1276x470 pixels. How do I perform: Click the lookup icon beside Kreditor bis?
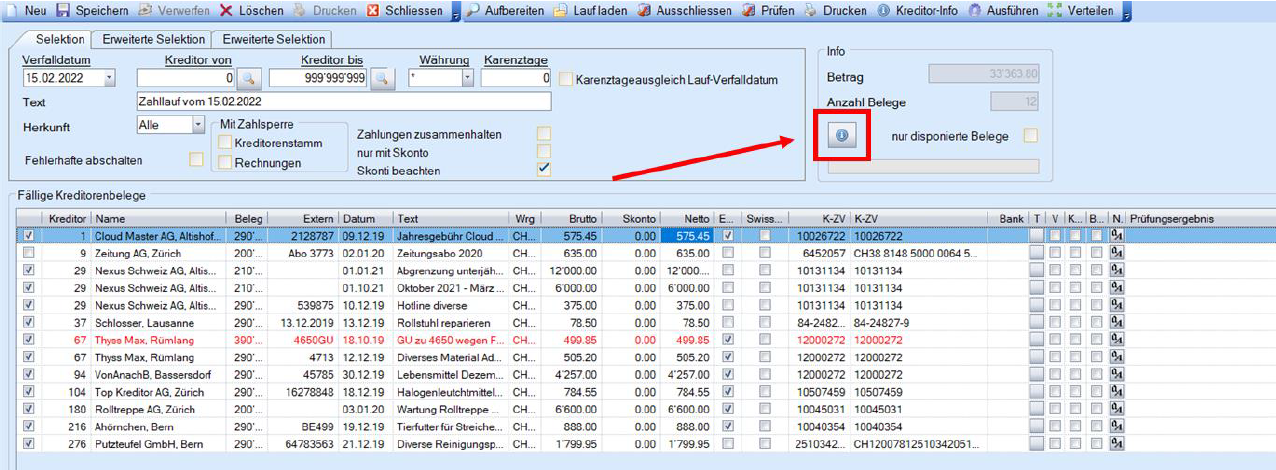(x=382, y=78)
